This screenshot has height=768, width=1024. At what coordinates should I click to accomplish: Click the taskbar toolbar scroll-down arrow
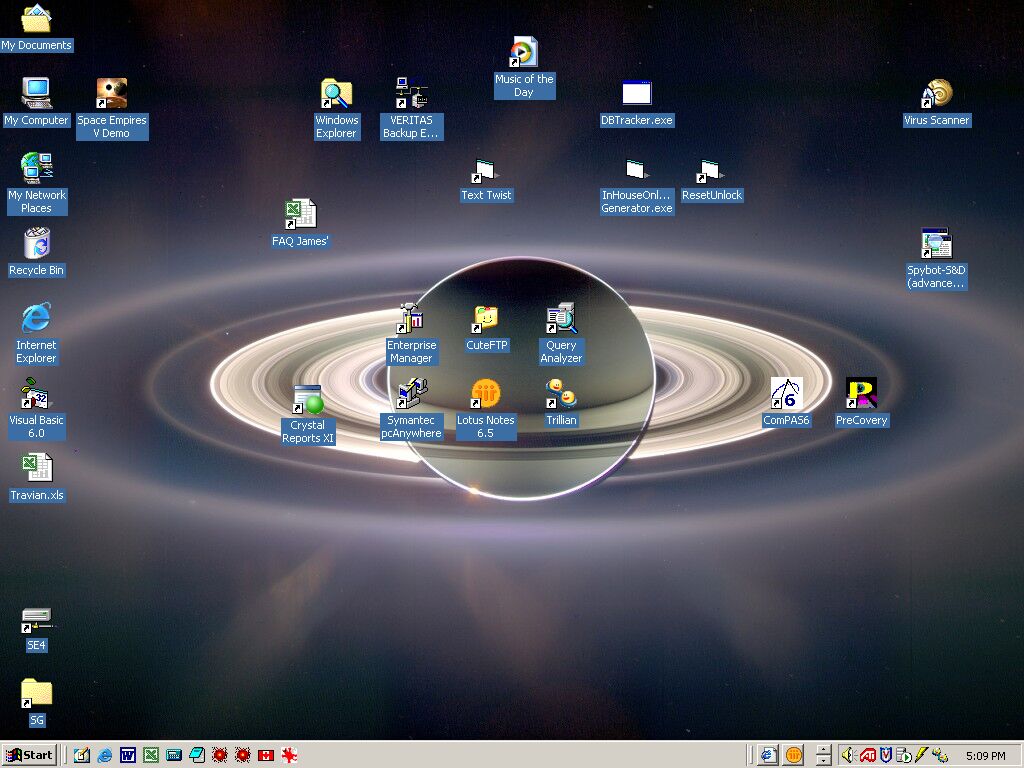[823, 761]
